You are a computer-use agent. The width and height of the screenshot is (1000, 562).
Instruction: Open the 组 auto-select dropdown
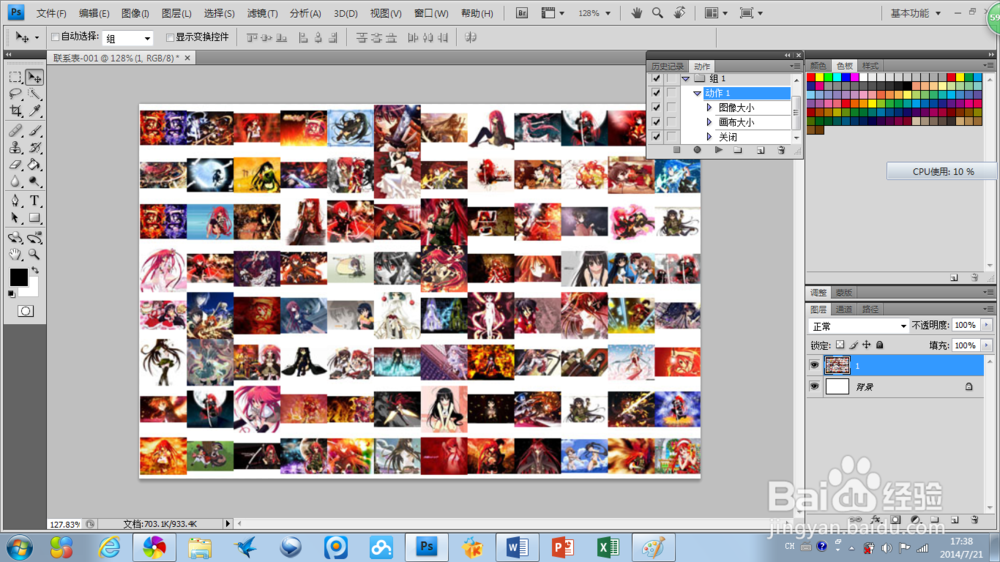pos(128,38)
